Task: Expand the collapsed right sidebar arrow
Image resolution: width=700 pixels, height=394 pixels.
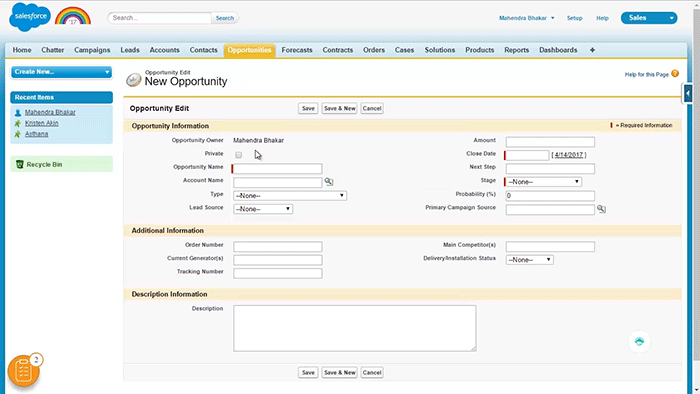Action: click(x=688, y=94)
